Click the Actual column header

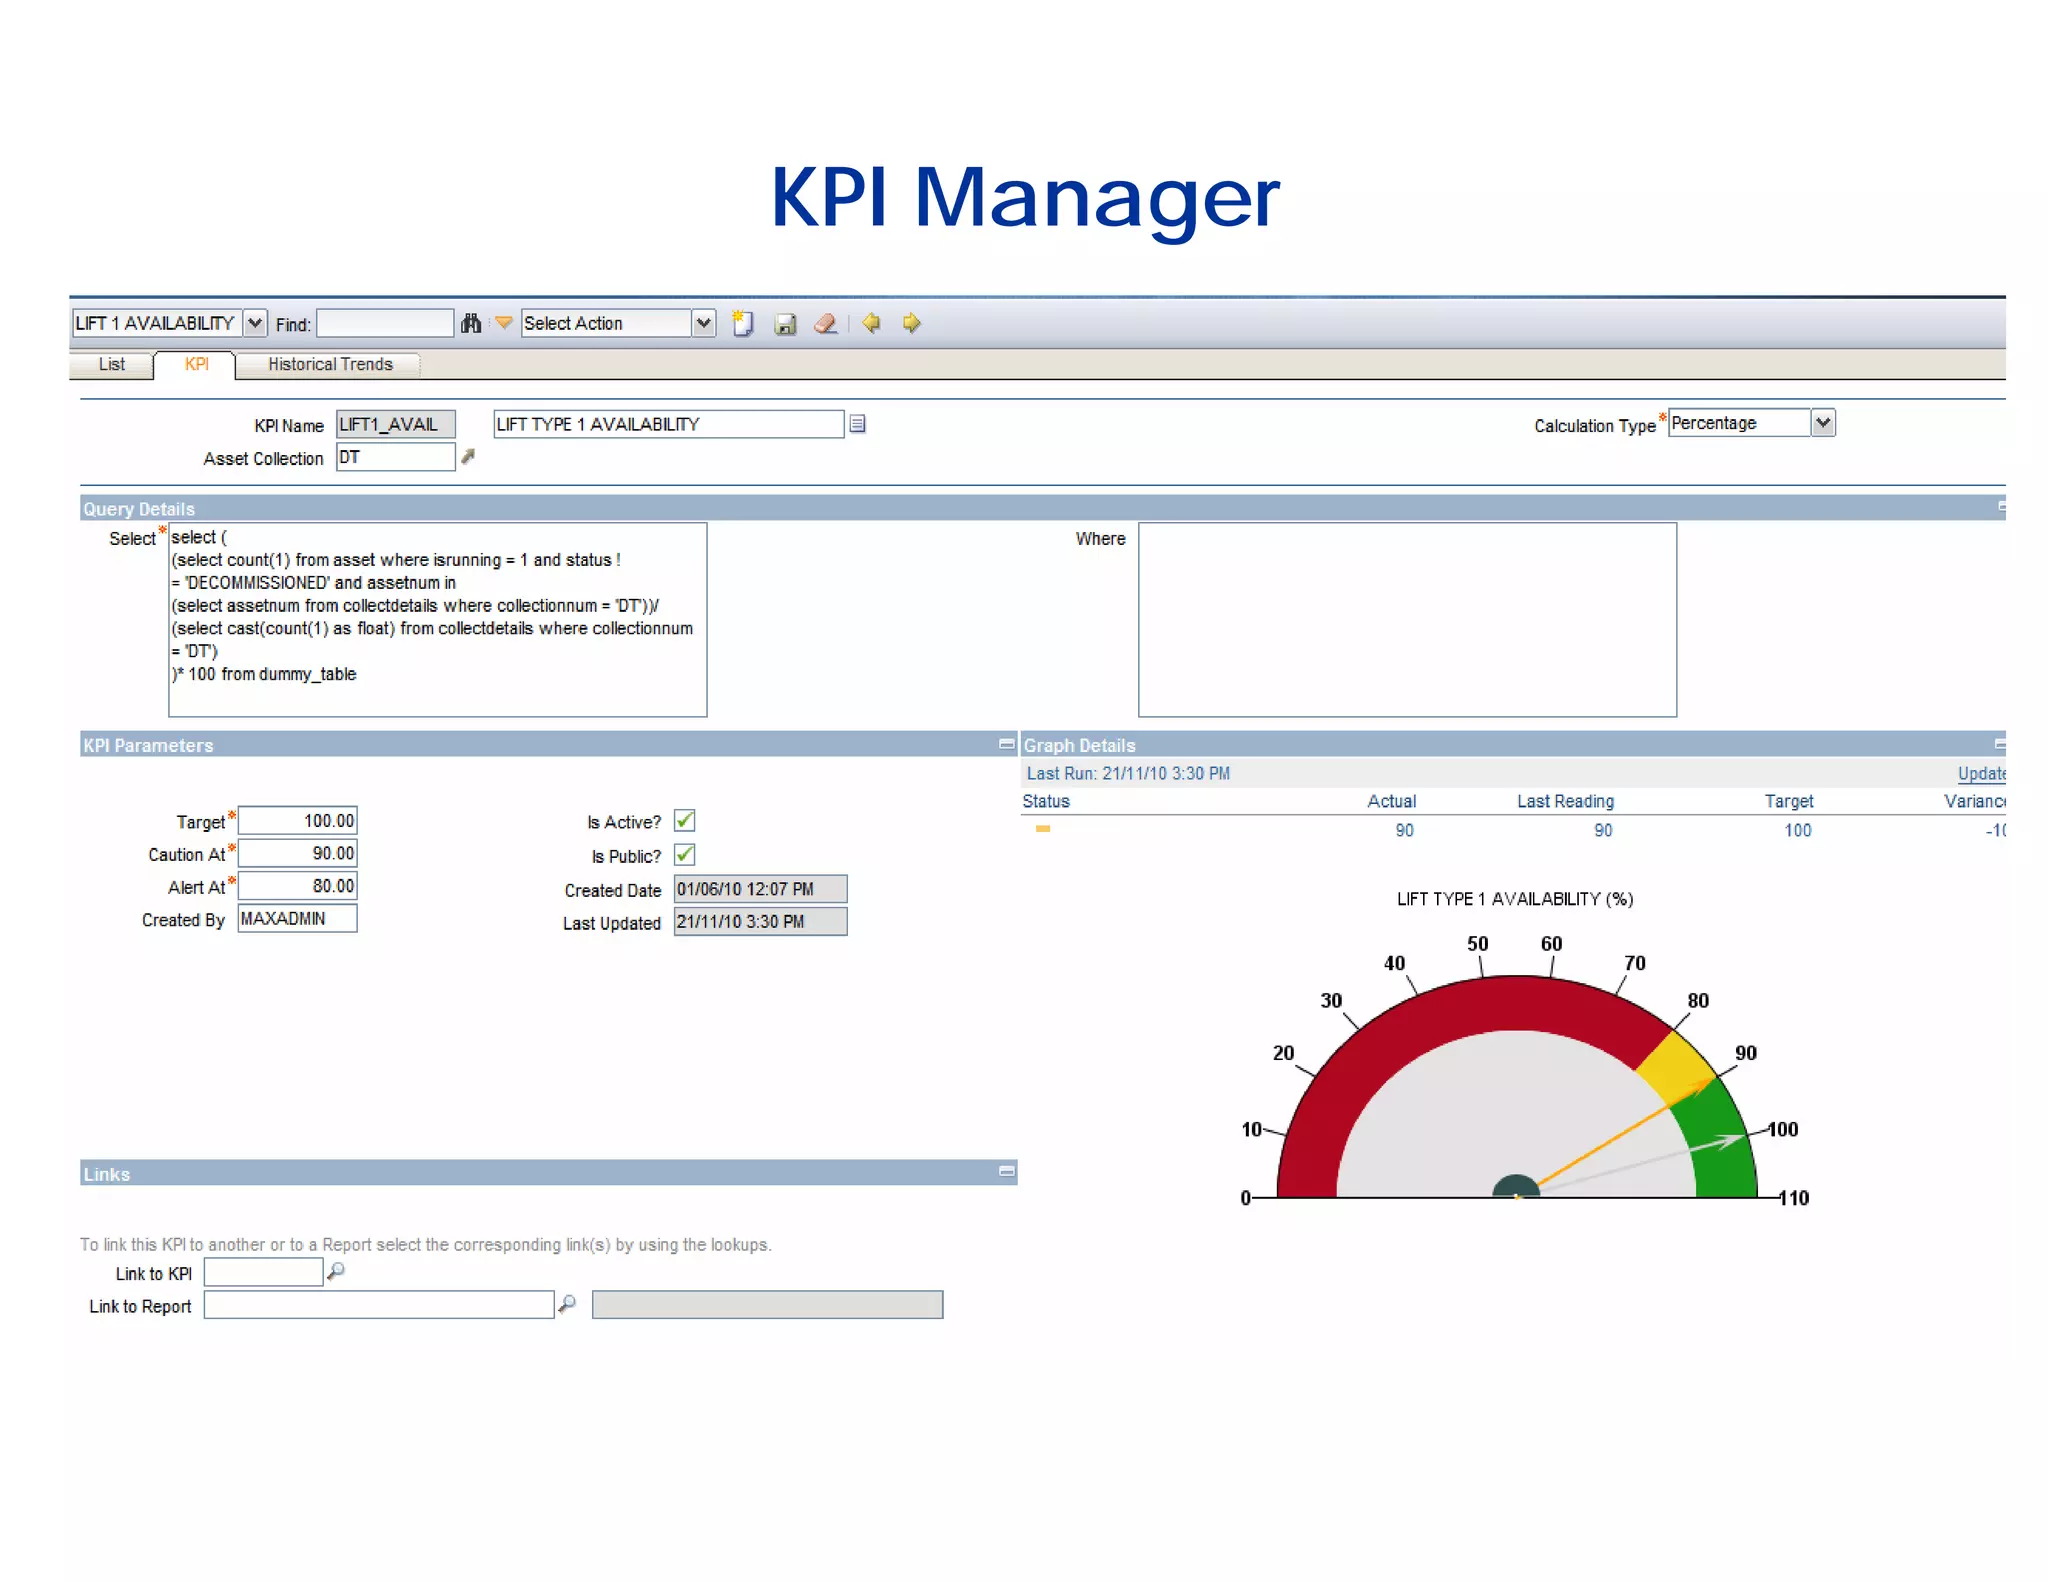pos(1391,802)
